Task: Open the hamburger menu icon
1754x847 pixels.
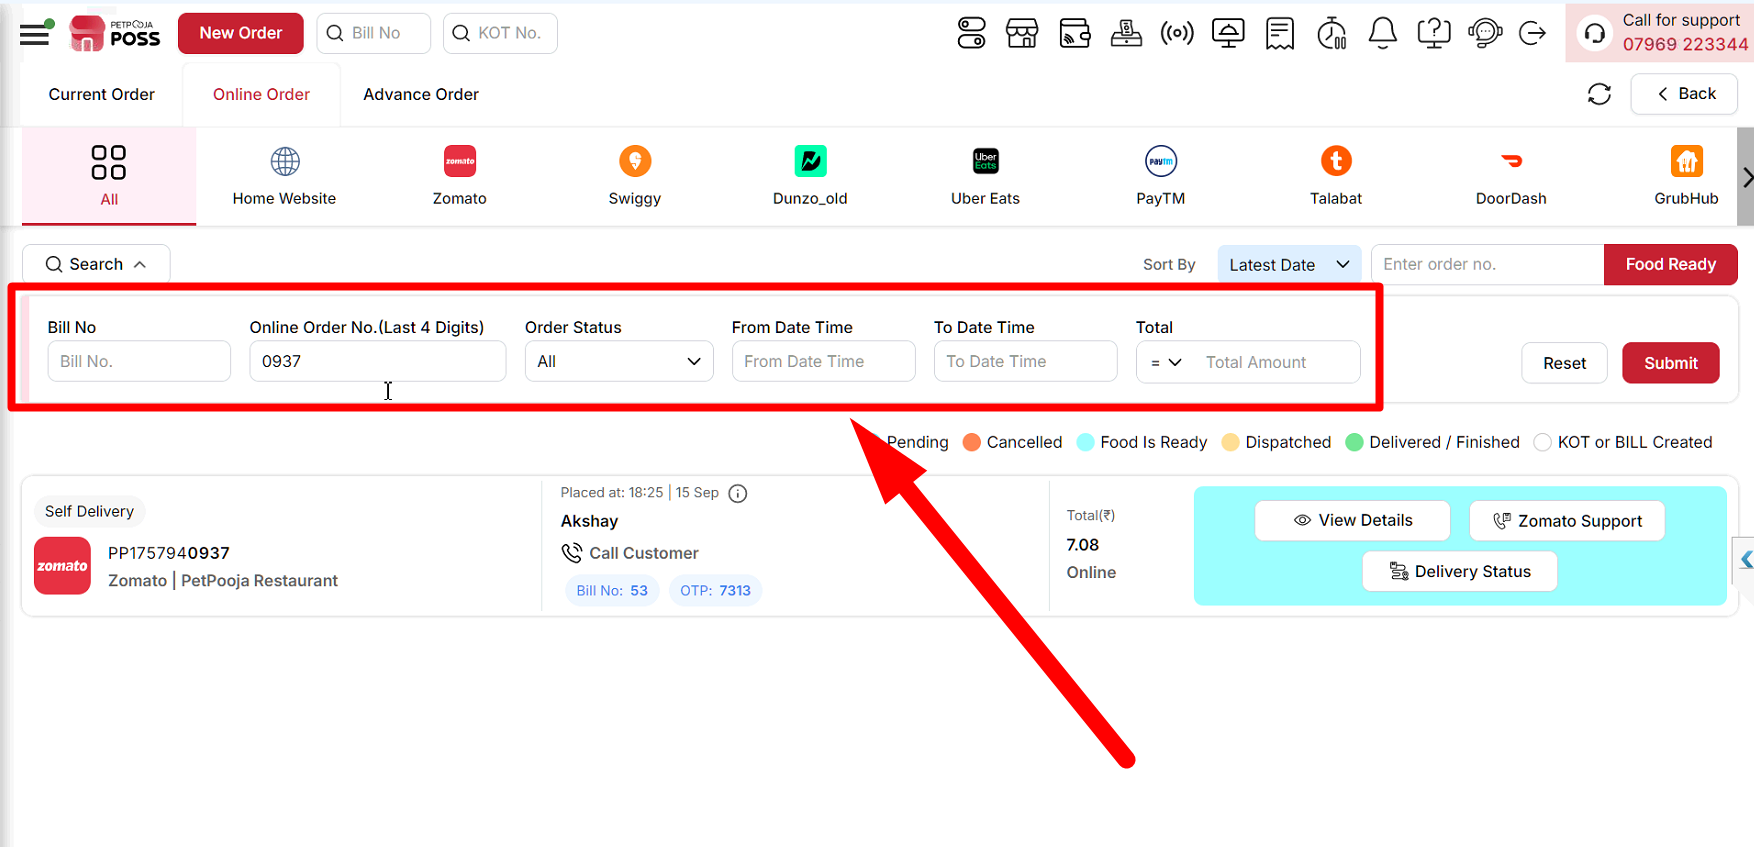Action: tap(34, 33)
